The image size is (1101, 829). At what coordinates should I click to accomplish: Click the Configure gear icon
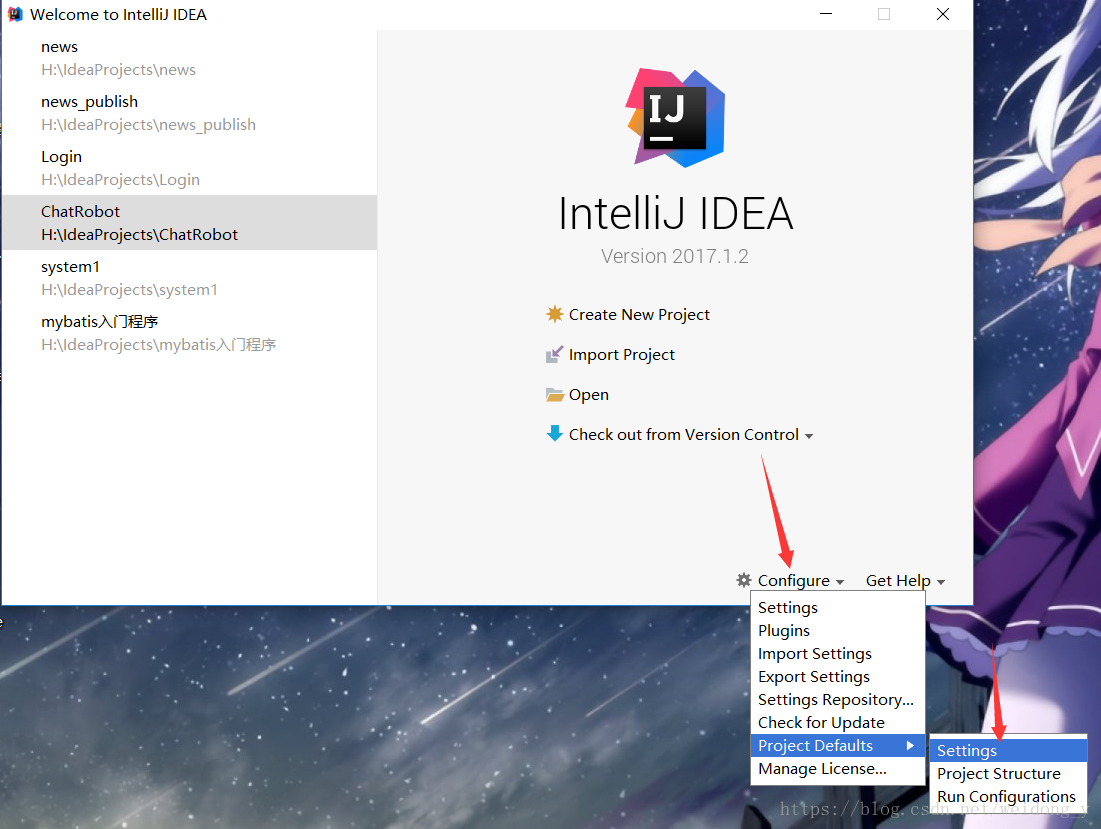click(744, 580)
